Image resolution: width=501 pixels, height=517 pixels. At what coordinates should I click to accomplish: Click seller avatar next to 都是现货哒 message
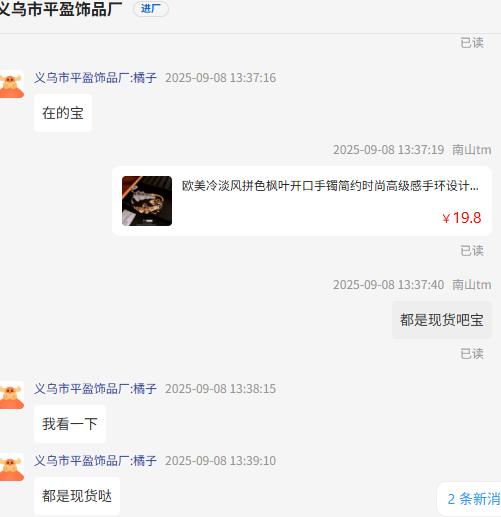[12, 467]
